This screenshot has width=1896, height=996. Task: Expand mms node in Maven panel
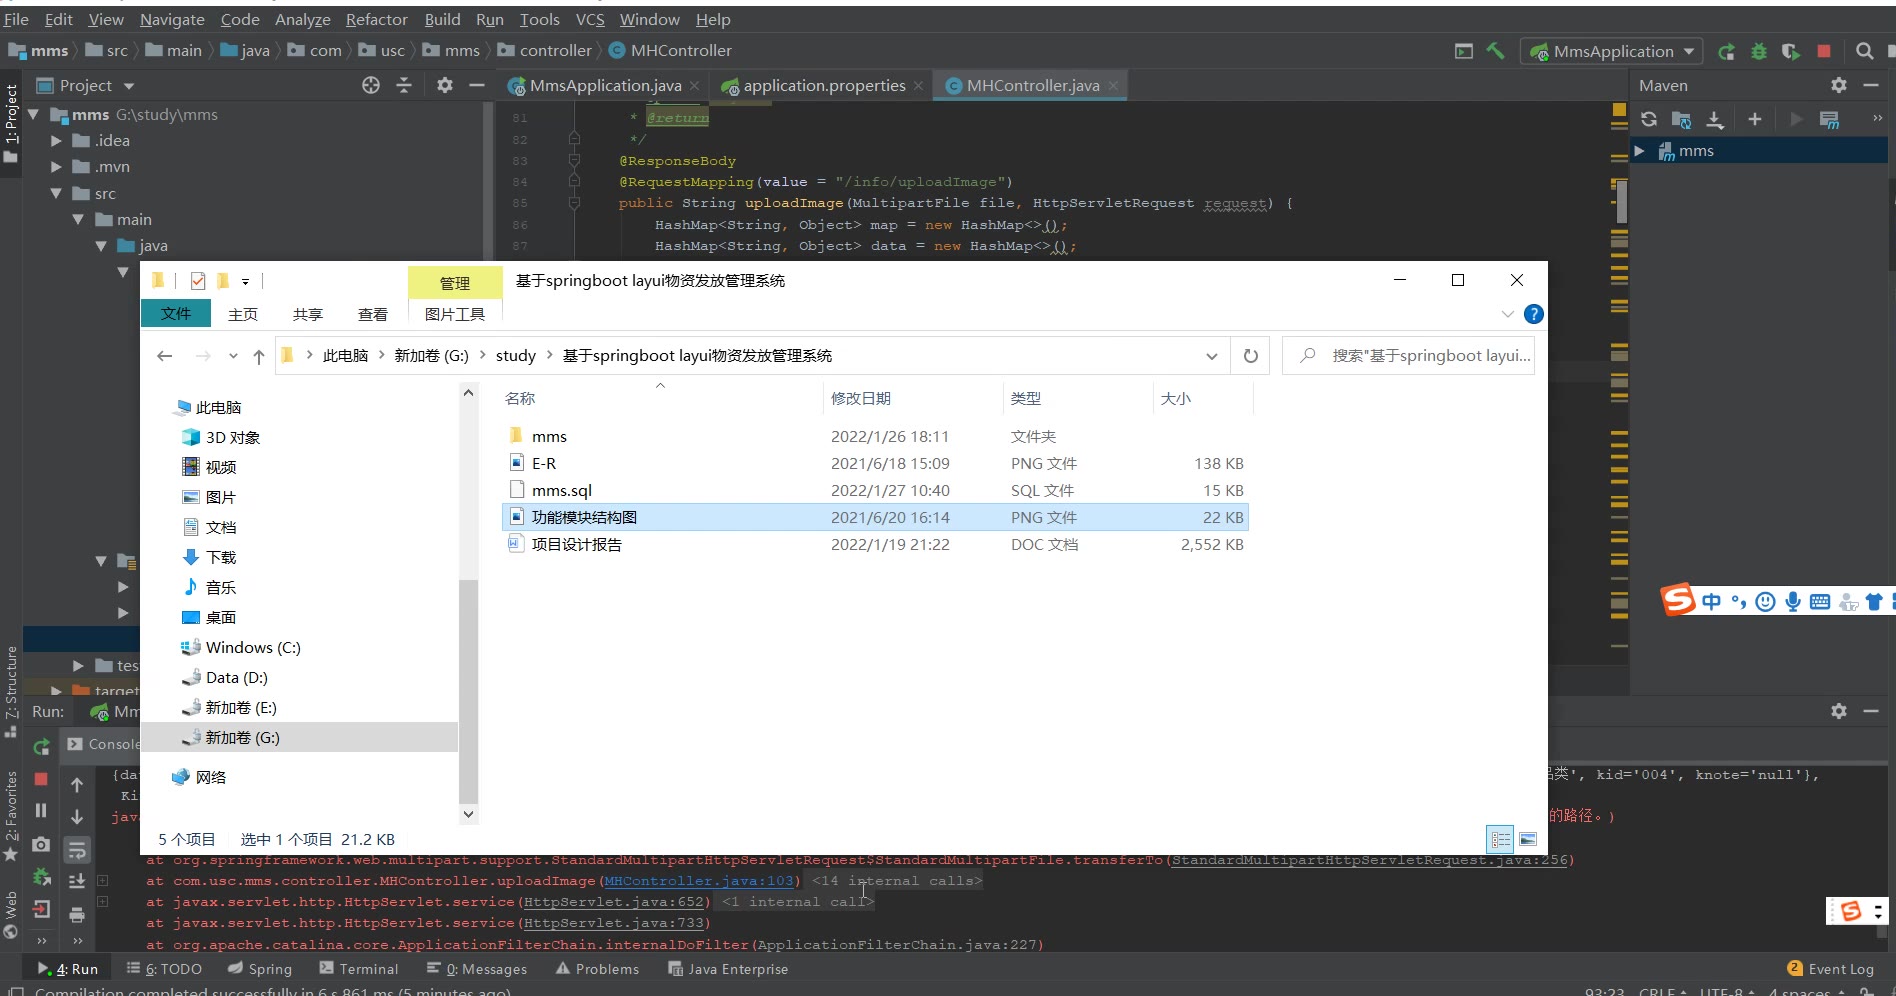[x=1639, y=151]
